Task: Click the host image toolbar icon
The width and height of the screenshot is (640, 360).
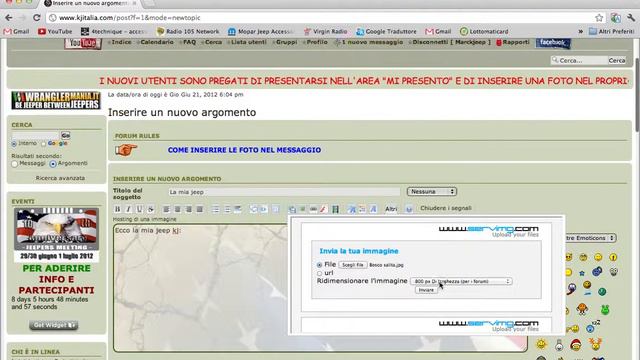Action: click(x=292, y=209)
